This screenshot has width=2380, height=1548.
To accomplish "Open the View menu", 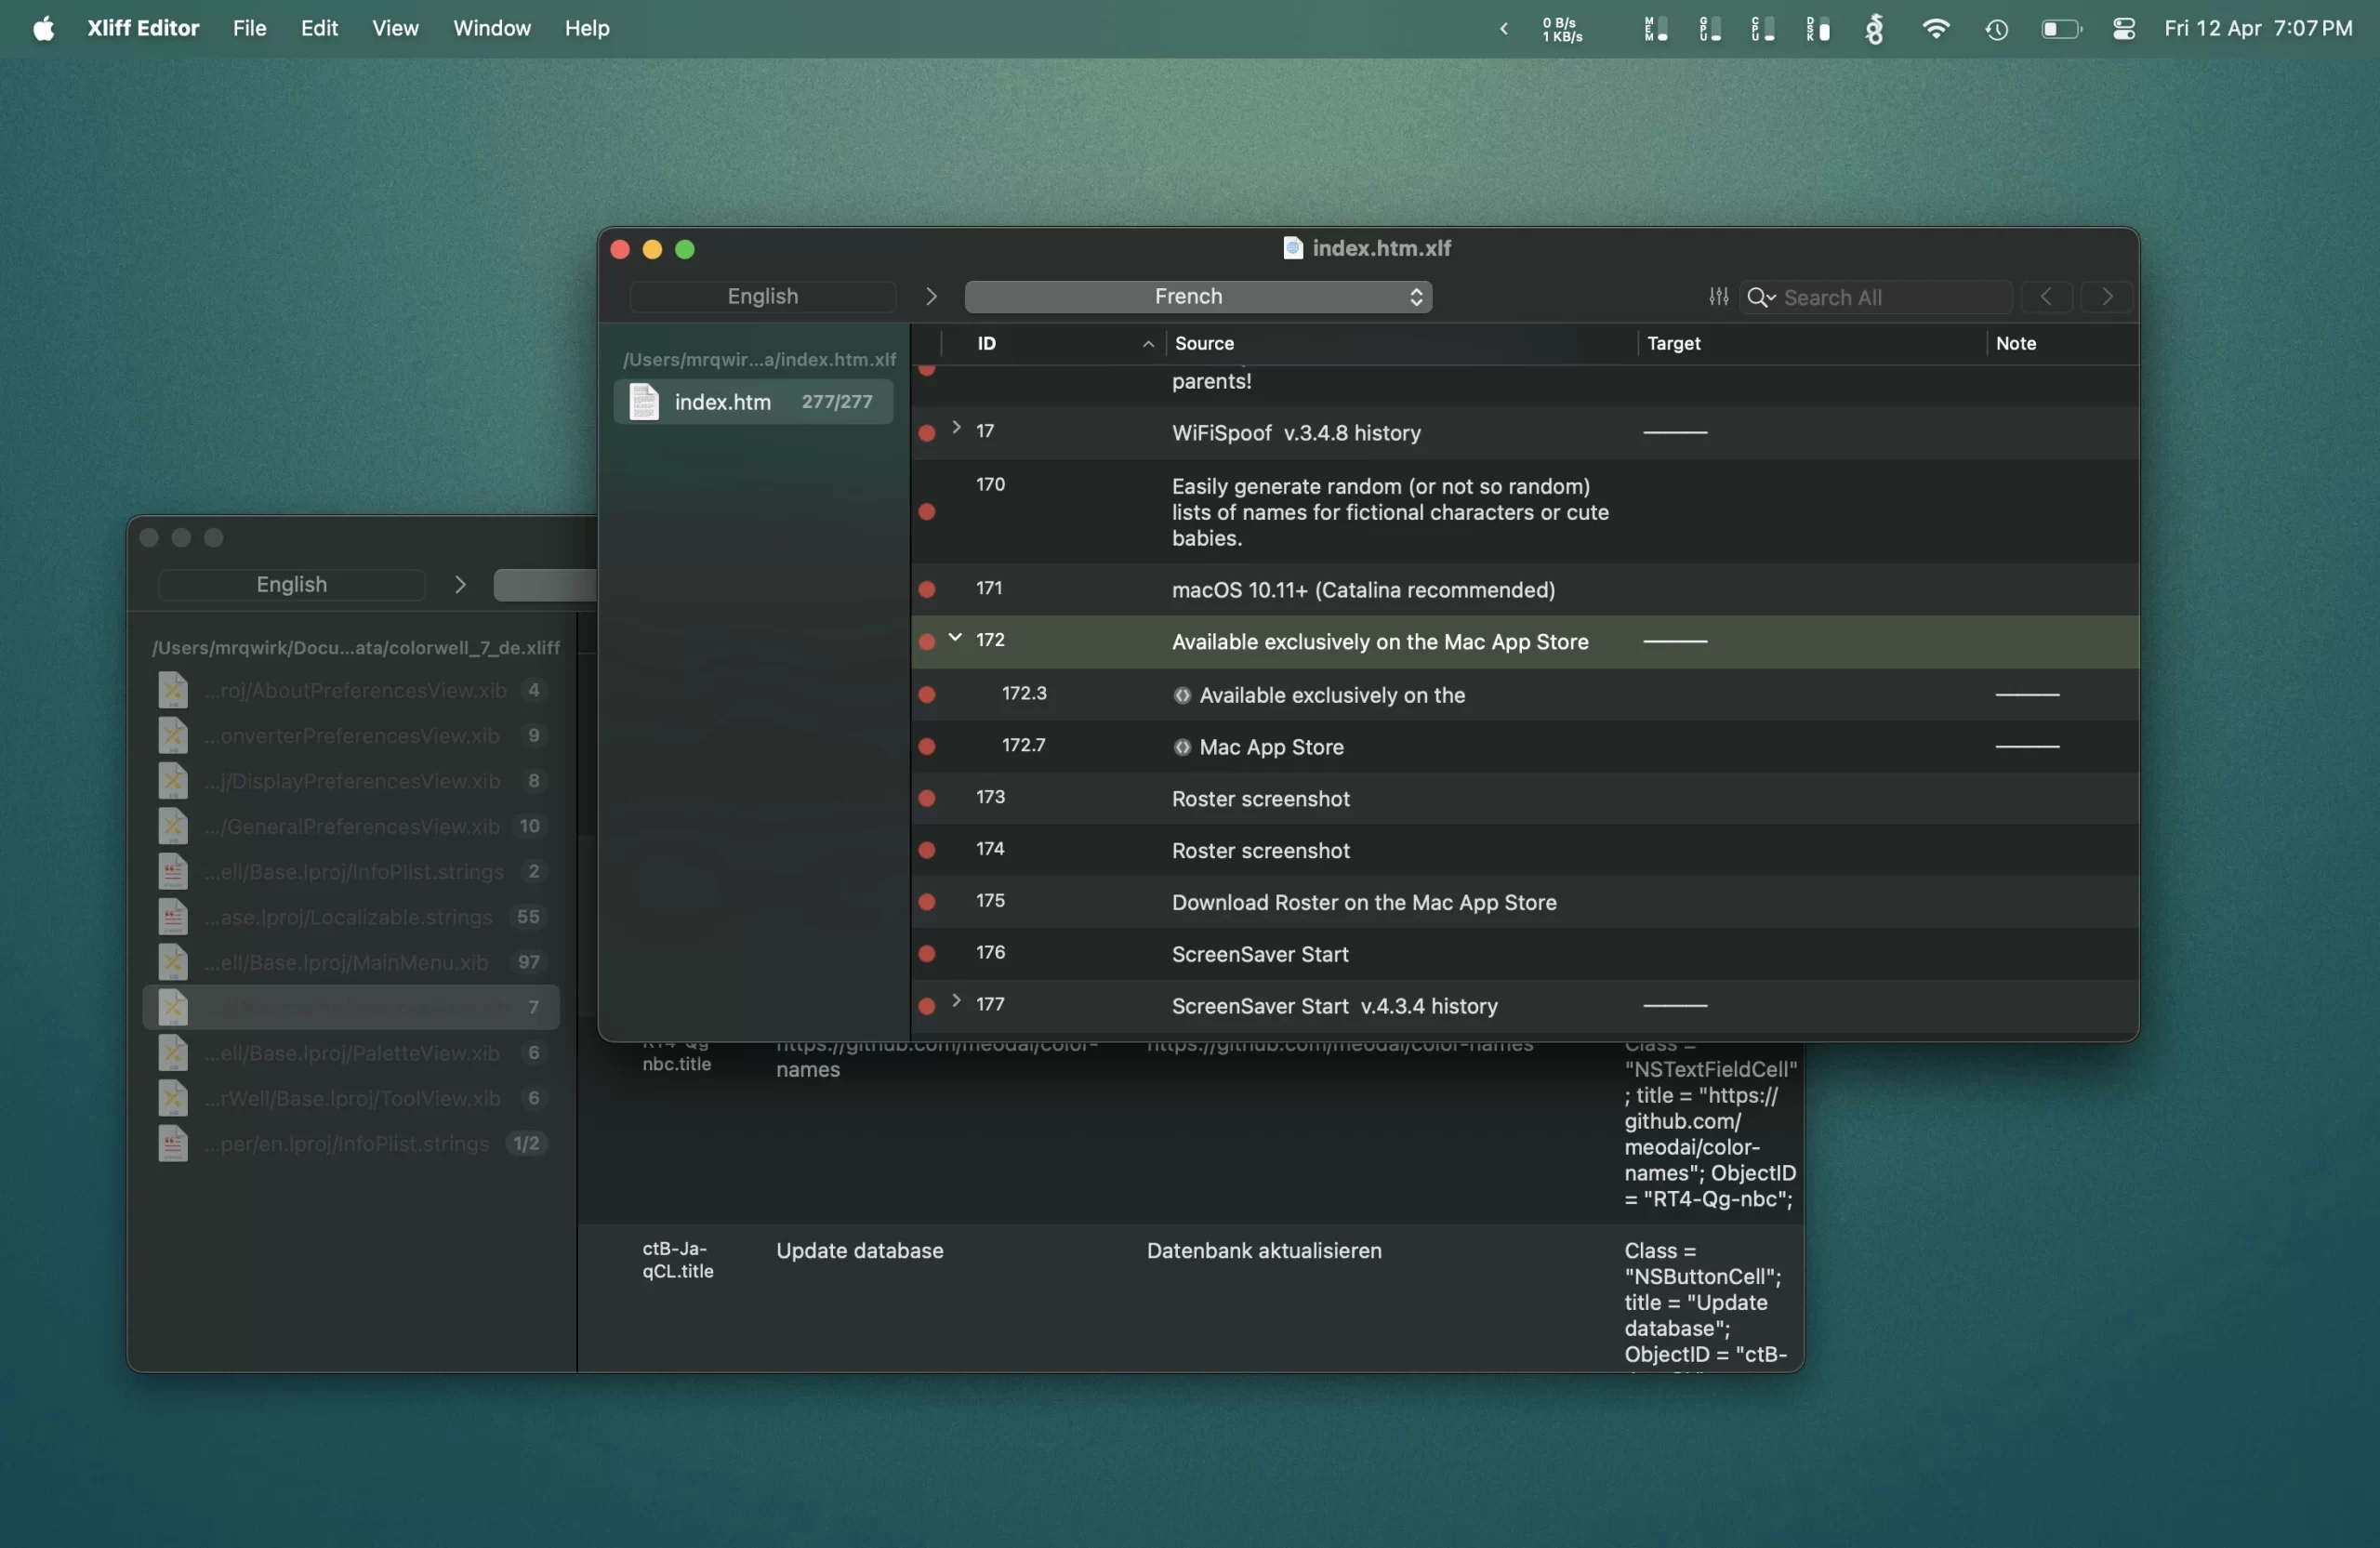I will 395,29.
